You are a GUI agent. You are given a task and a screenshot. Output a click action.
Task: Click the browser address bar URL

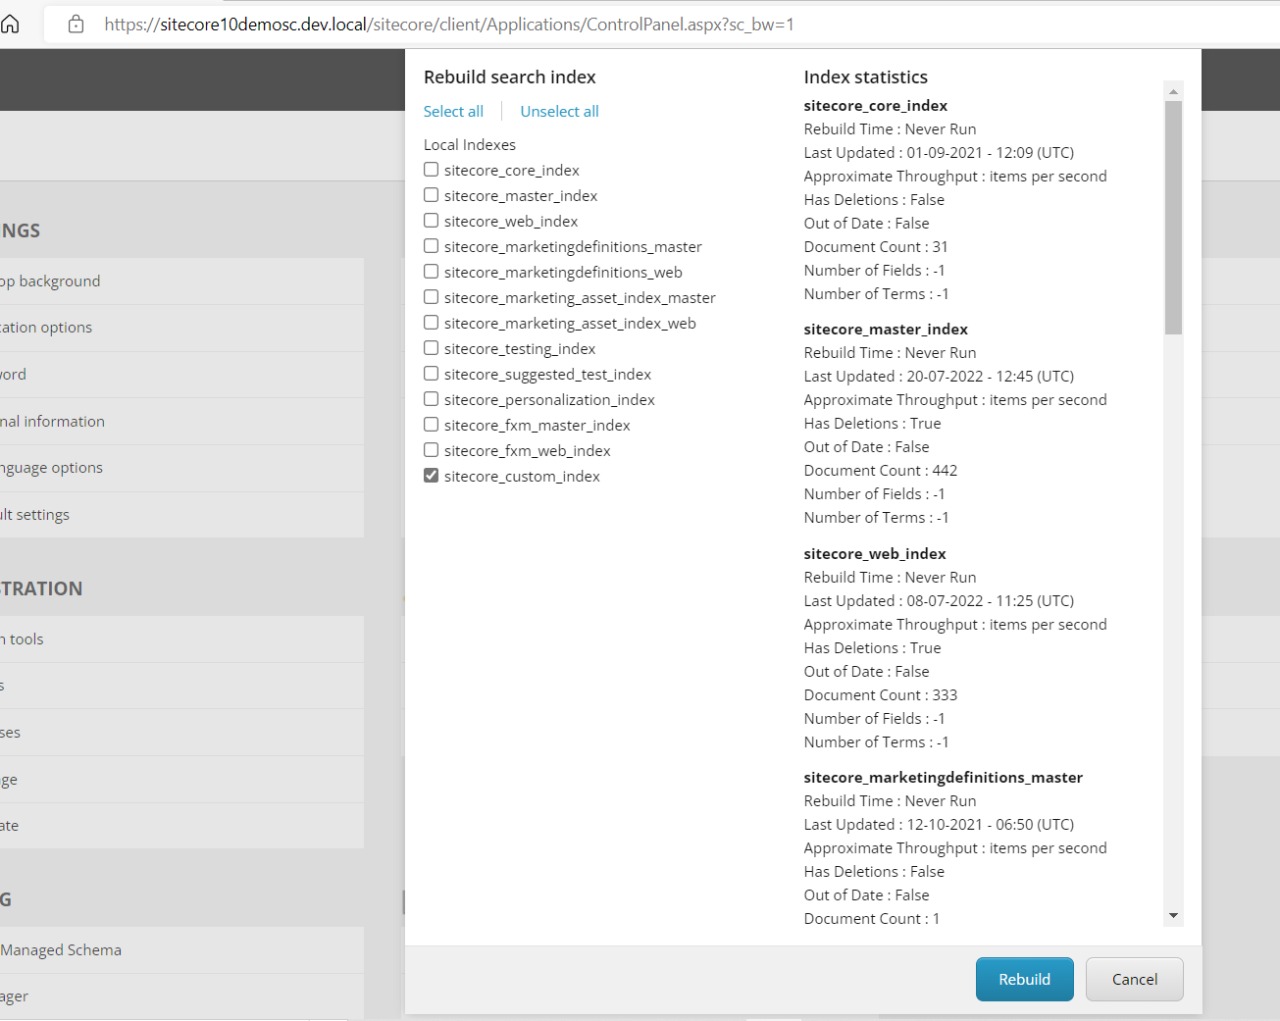pyautogui.click(x=449, y=24)
